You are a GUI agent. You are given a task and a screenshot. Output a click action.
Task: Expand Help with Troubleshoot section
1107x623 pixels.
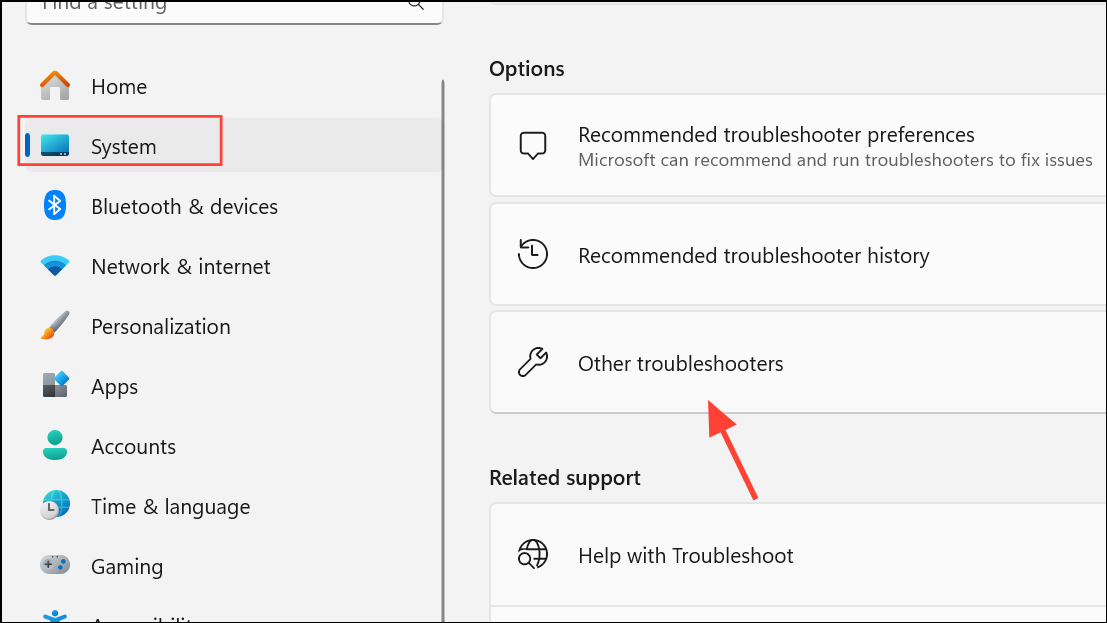click(x=686, y=556)
